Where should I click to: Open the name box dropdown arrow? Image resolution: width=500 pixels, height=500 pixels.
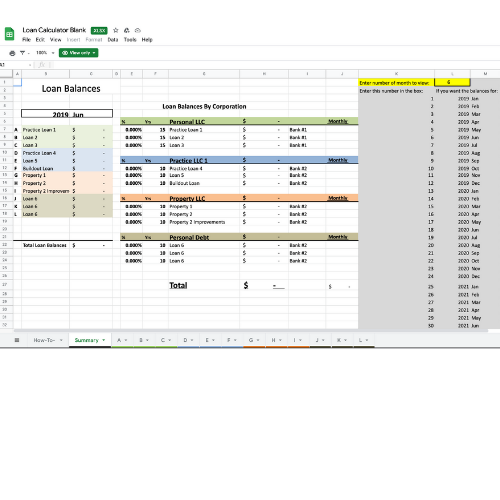coord(30,65)
